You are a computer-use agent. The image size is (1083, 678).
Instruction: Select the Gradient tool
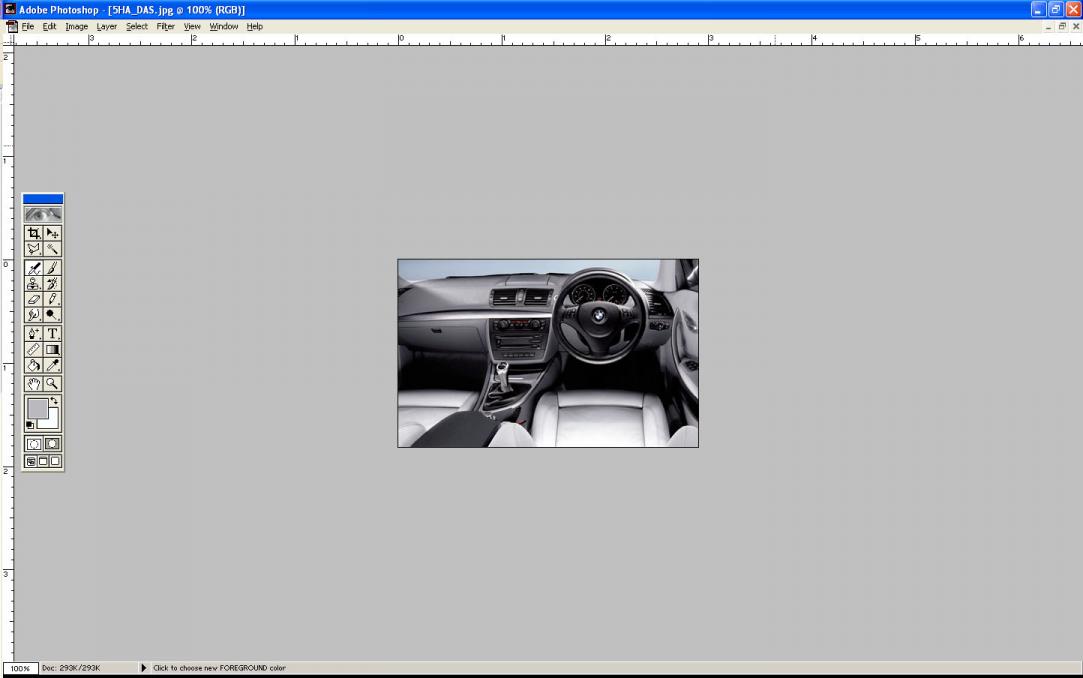52,350
